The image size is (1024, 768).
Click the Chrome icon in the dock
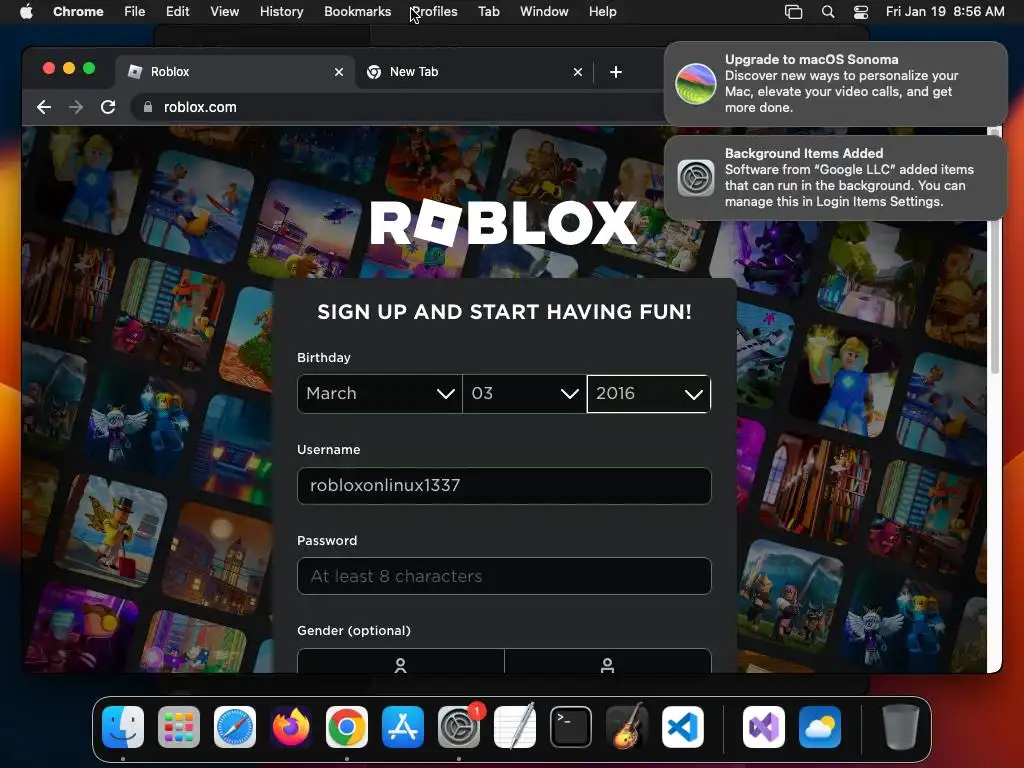[347, 727]
